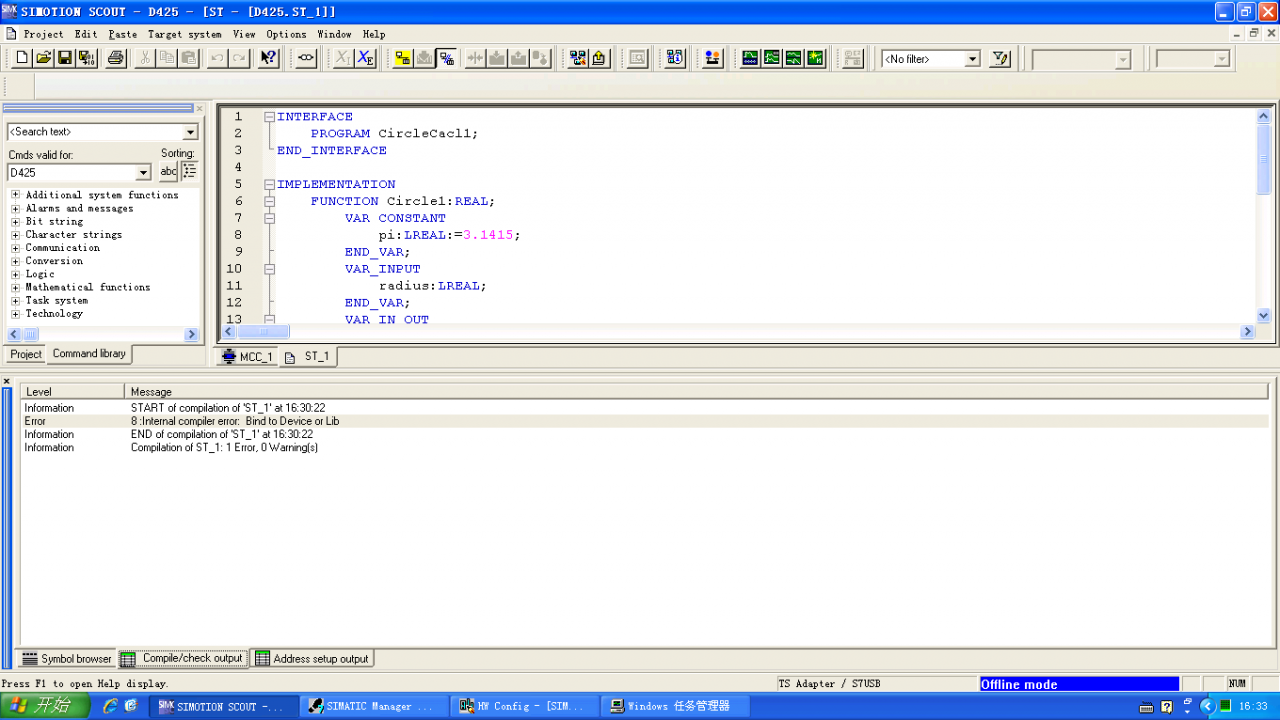The image size is (1280, 720).
Task: Open the Symbol browser tab
Action: click(67, 659)
